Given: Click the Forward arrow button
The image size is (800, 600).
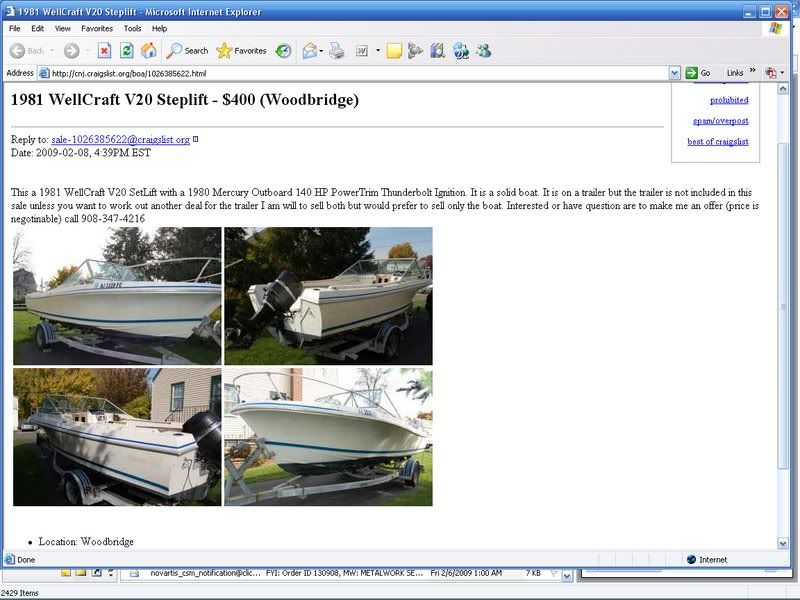Looking at the screenshot, I should tap(71, 51).
